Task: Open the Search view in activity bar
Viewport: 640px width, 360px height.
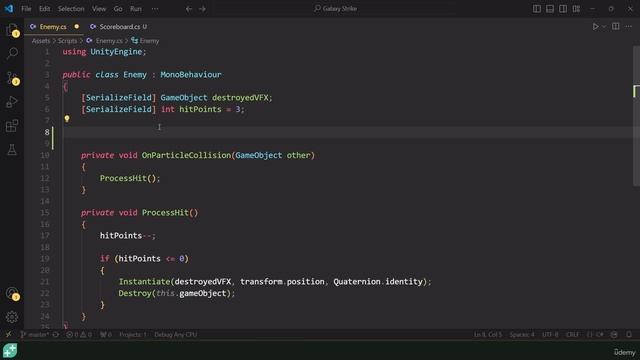Action: point(12,53)
